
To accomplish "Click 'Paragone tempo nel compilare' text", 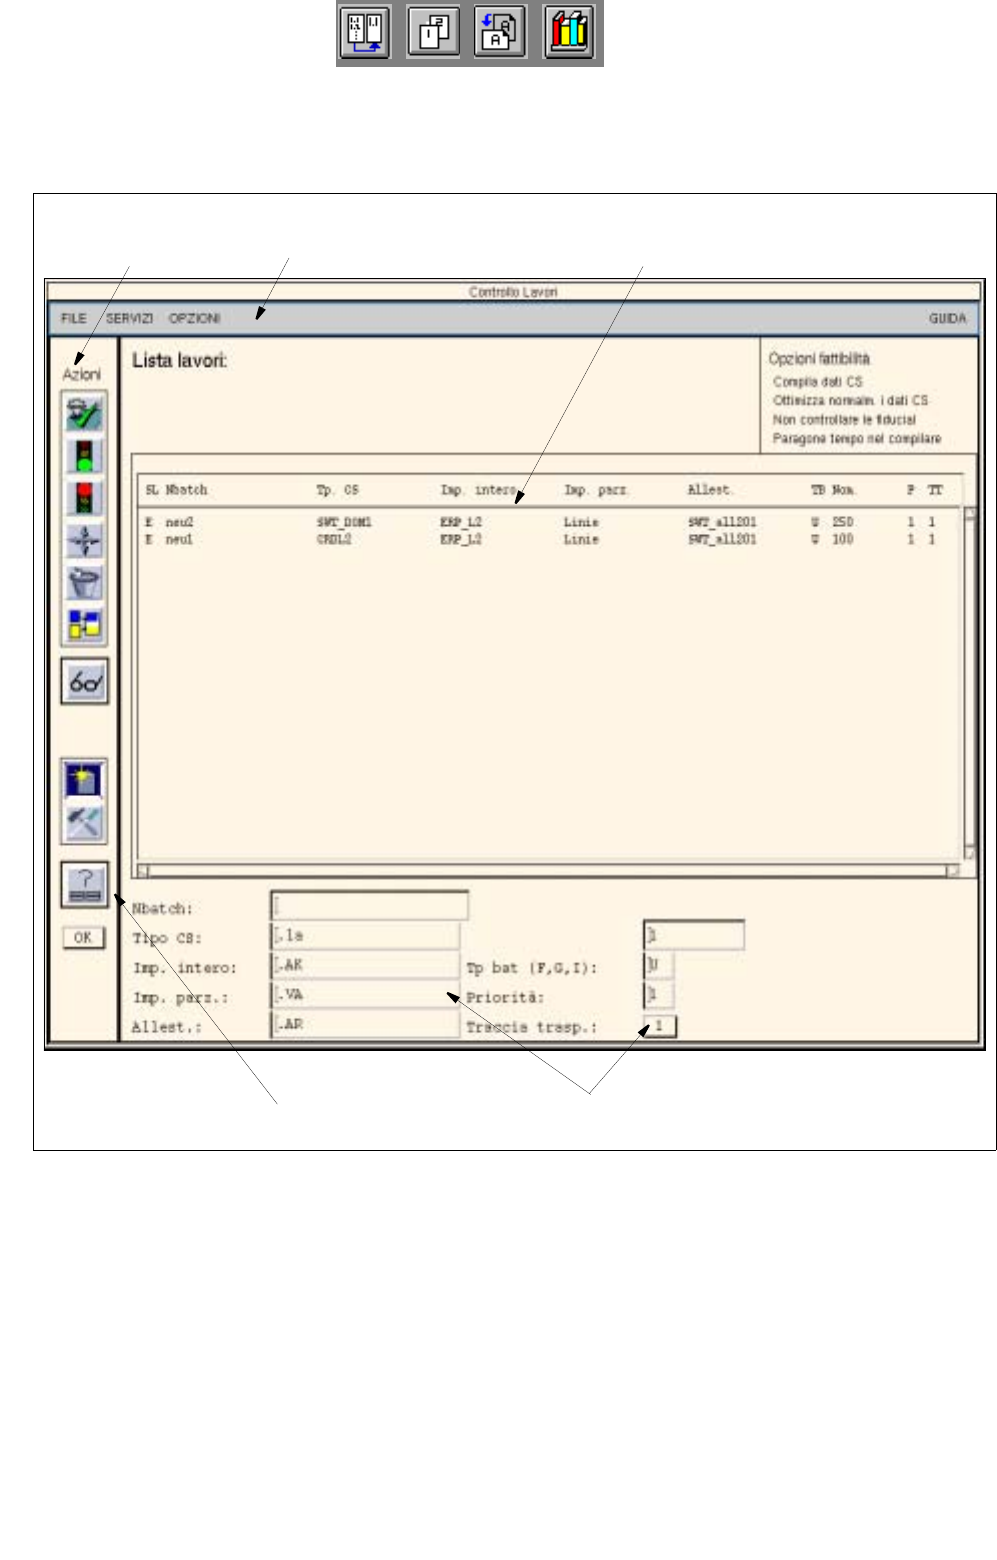I will point(857,438).
